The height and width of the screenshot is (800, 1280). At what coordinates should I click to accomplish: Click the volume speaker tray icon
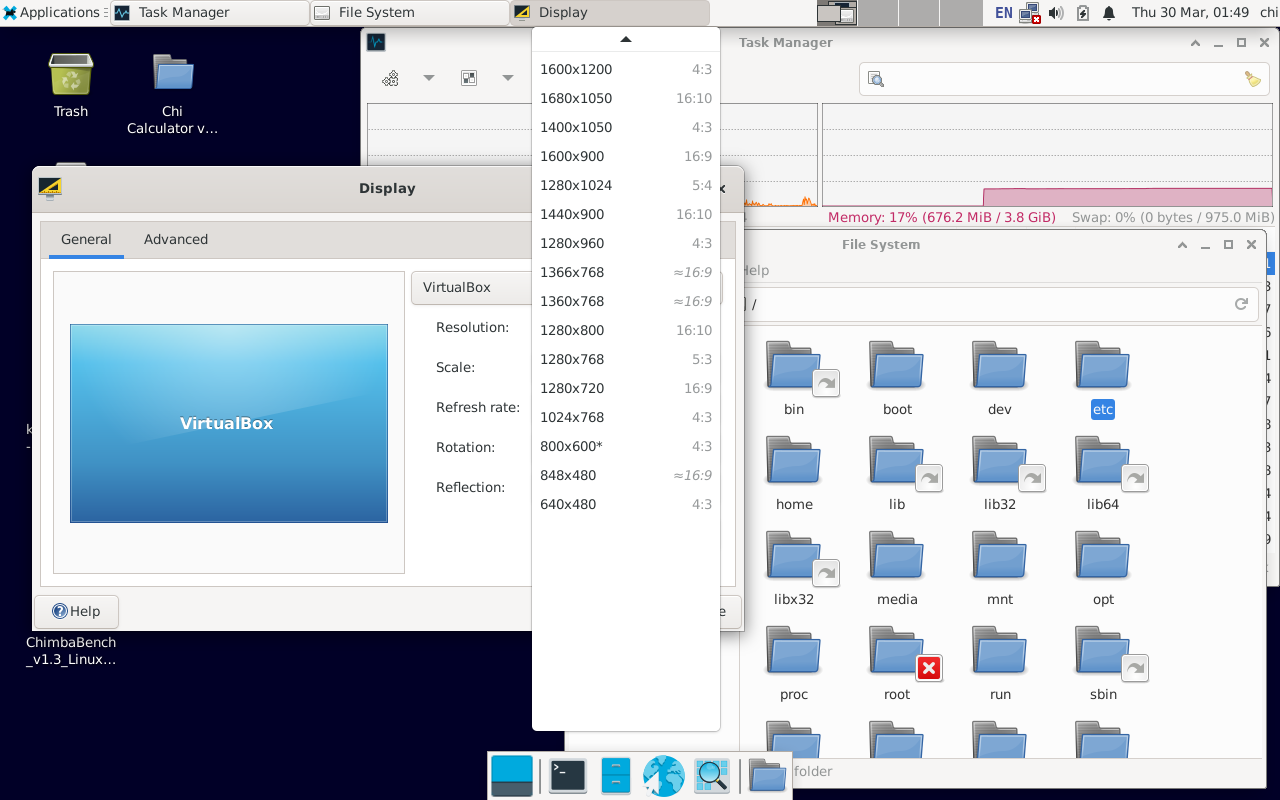point(1056,13)
